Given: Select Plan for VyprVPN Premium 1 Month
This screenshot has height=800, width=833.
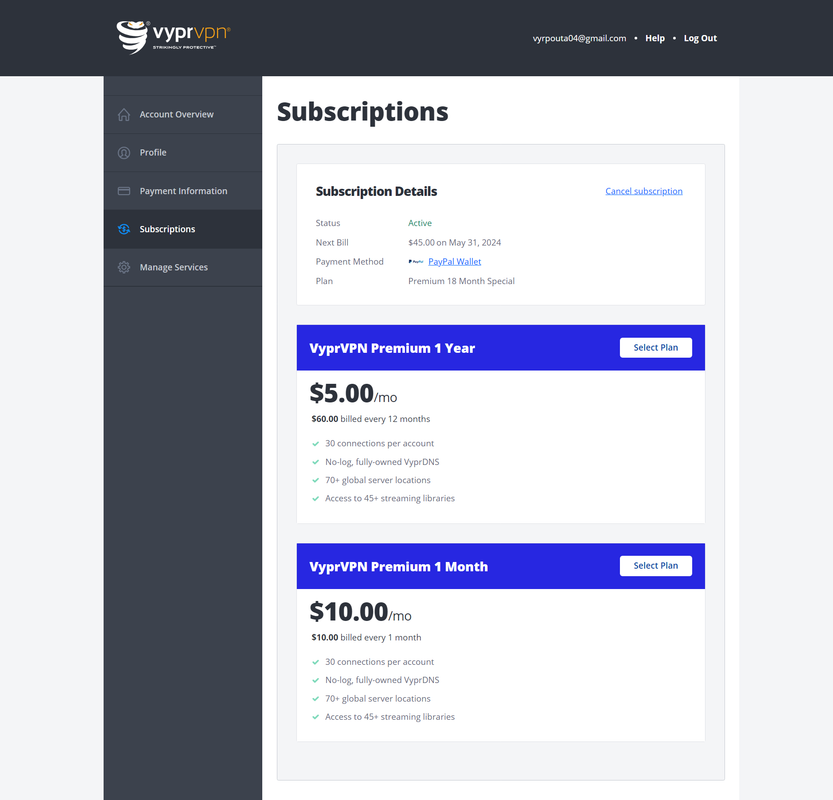Looking at the screenshot, I should [x=656, y=566].
